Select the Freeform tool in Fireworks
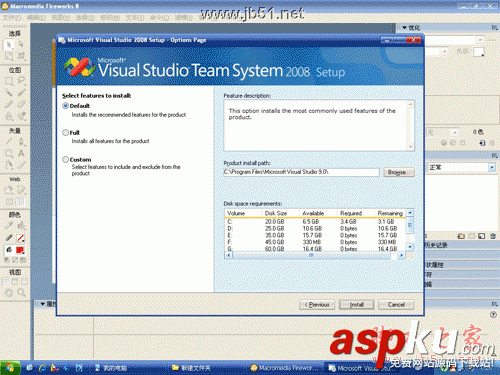Screen dimensions: 500x375 coord(9,165)
